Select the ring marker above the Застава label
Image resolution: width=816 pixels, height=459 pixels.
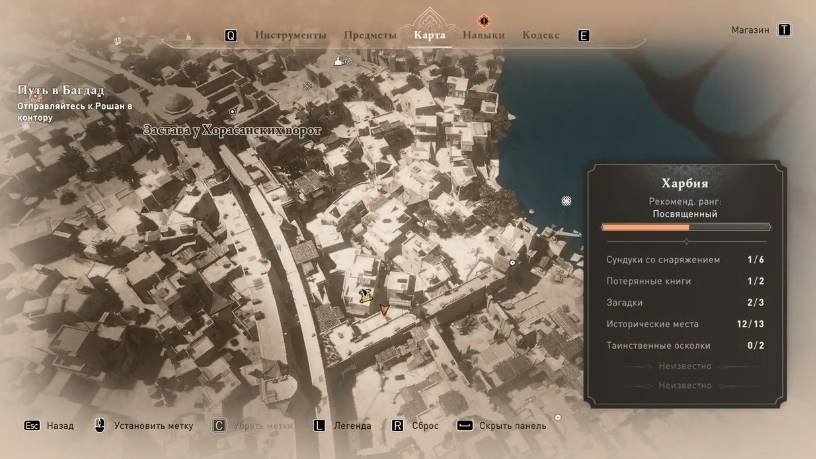(232, 111)
